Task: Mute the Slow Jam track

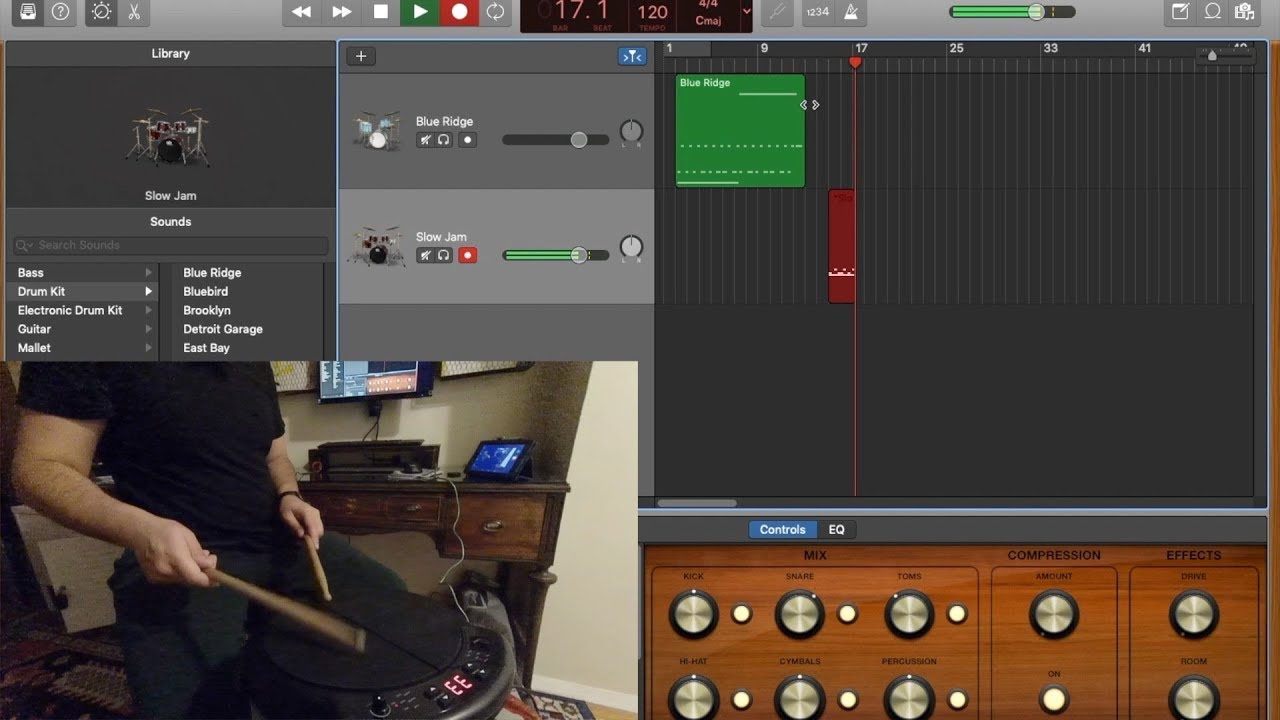Action: pos(425,255)
